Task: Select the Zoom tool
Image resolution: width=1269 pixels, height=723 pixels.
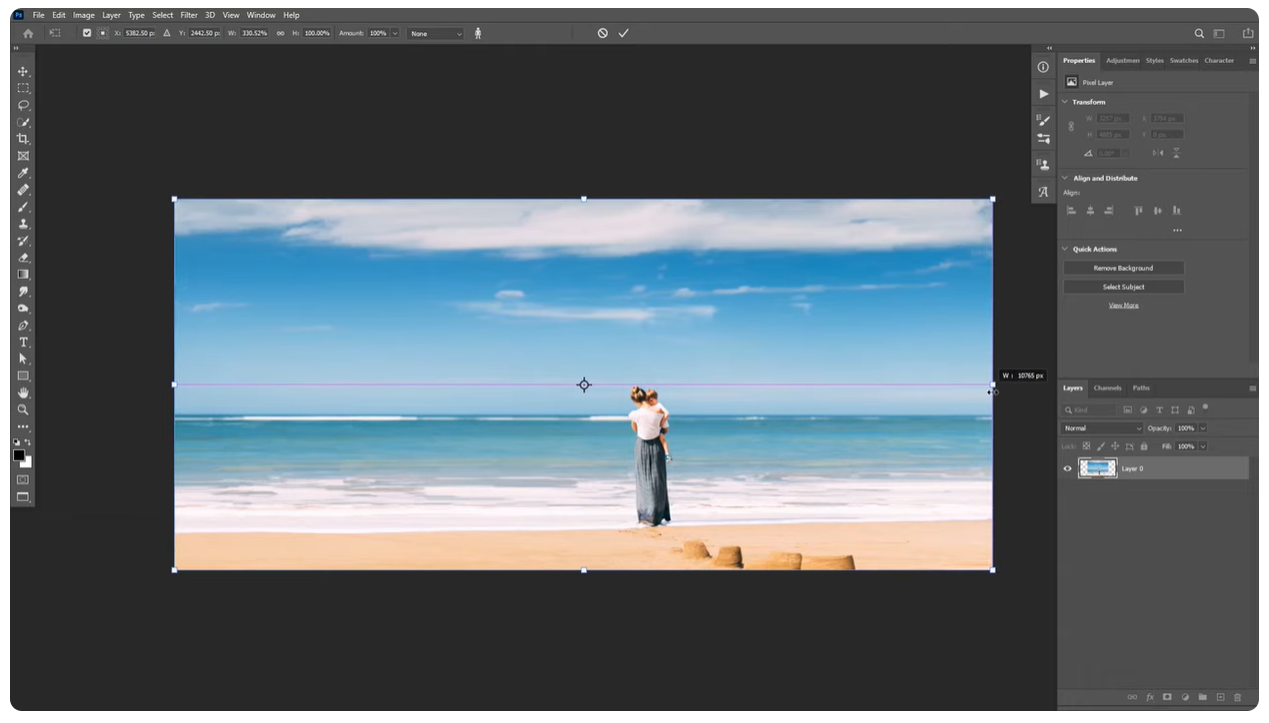Action: tap(23, 410)
